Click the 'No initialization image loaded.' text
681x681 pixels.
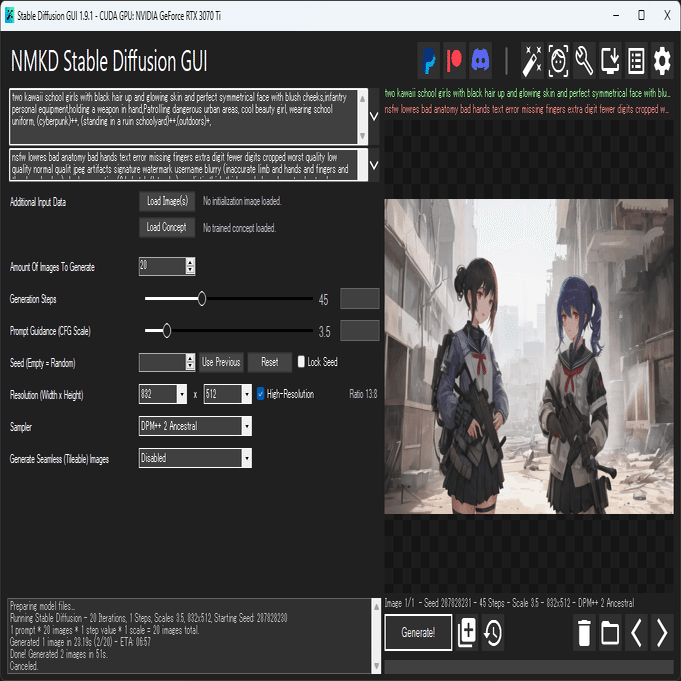pos(242,201)
